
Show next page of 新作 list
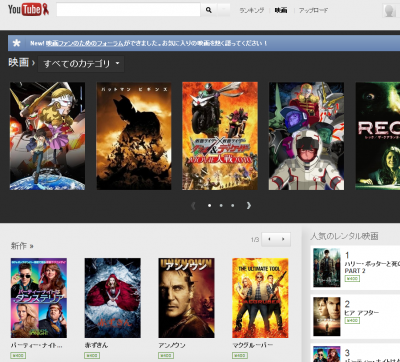tap(283, 239)
